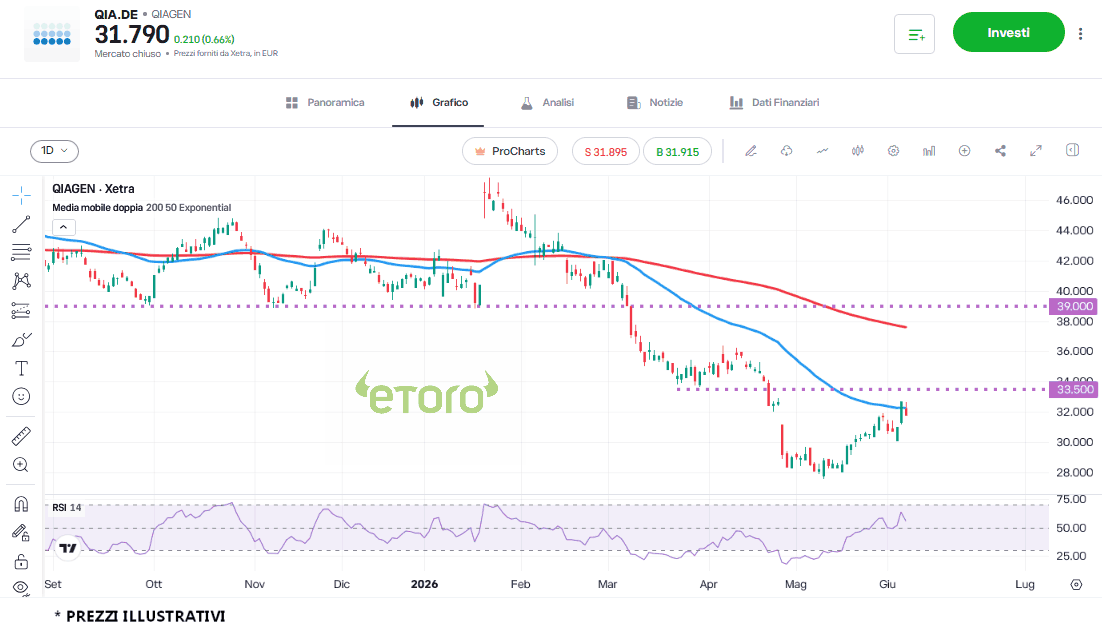Open the drawing pencil tool in chart toolbar

pyautogui.click(x=751, y=150)
